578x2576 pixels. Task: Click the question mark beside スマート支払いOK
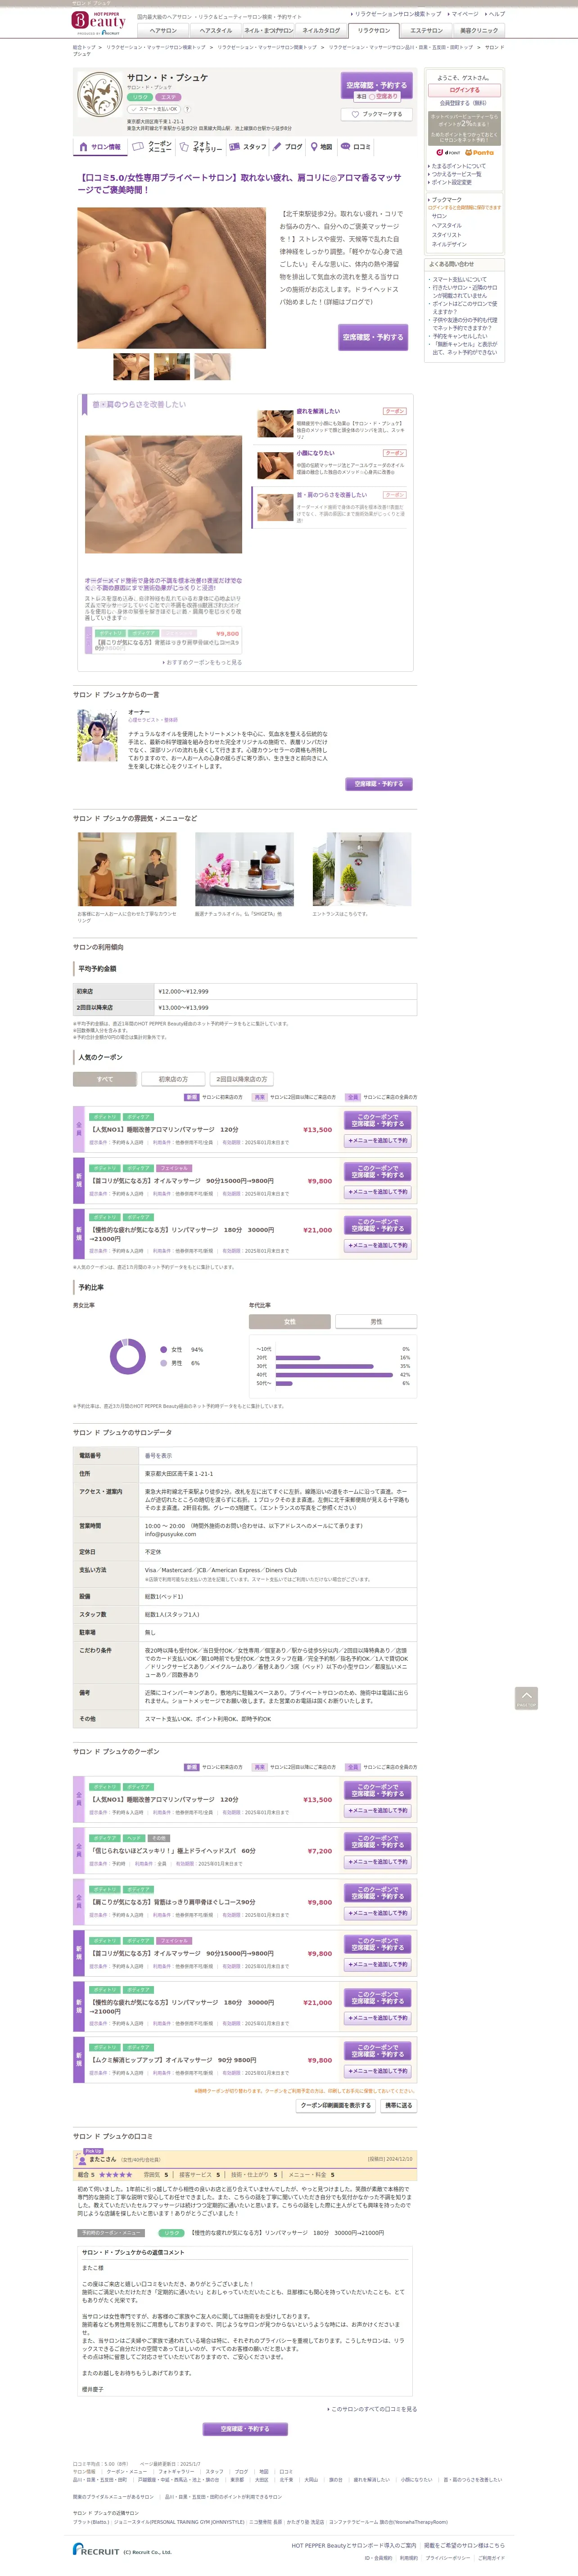point(187,109)
